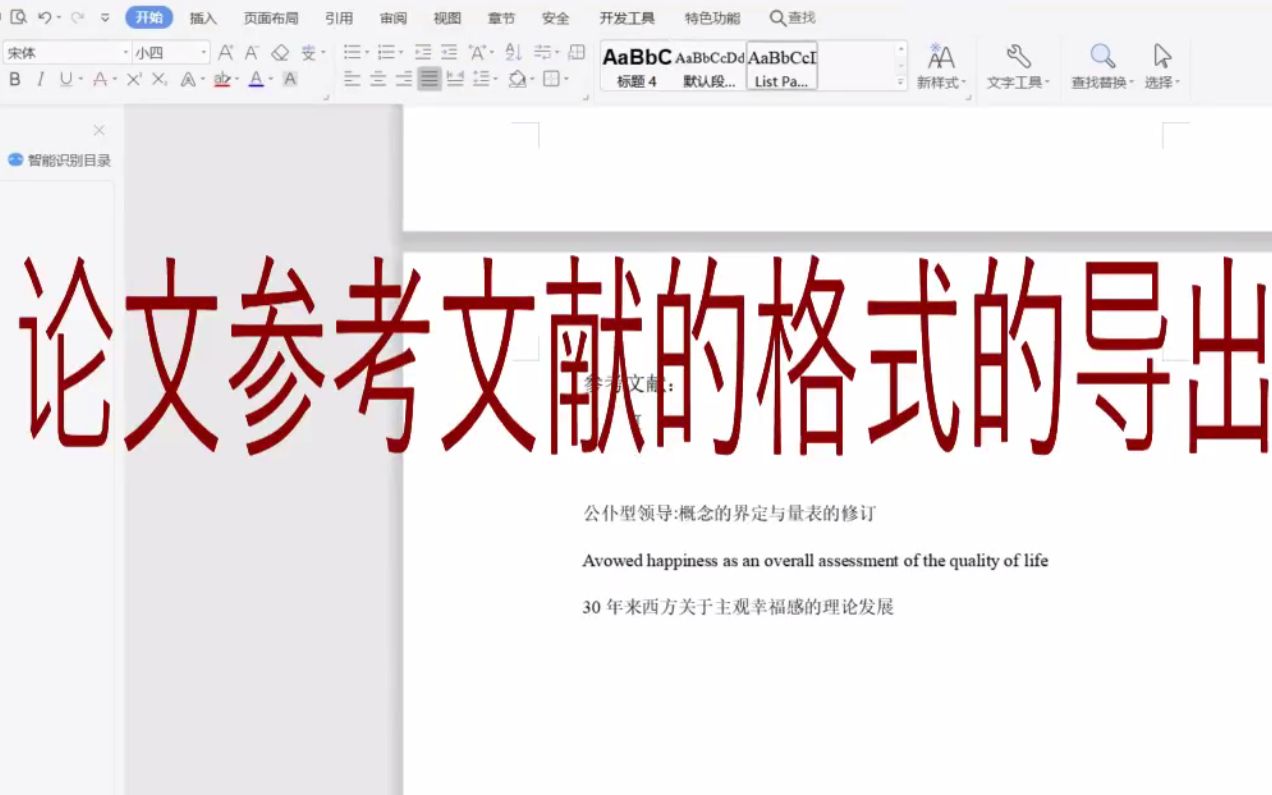The width and height of the screenshot is (1272, 795).
Task: Open the font color picker with red underline
Action: click(222, 80)
